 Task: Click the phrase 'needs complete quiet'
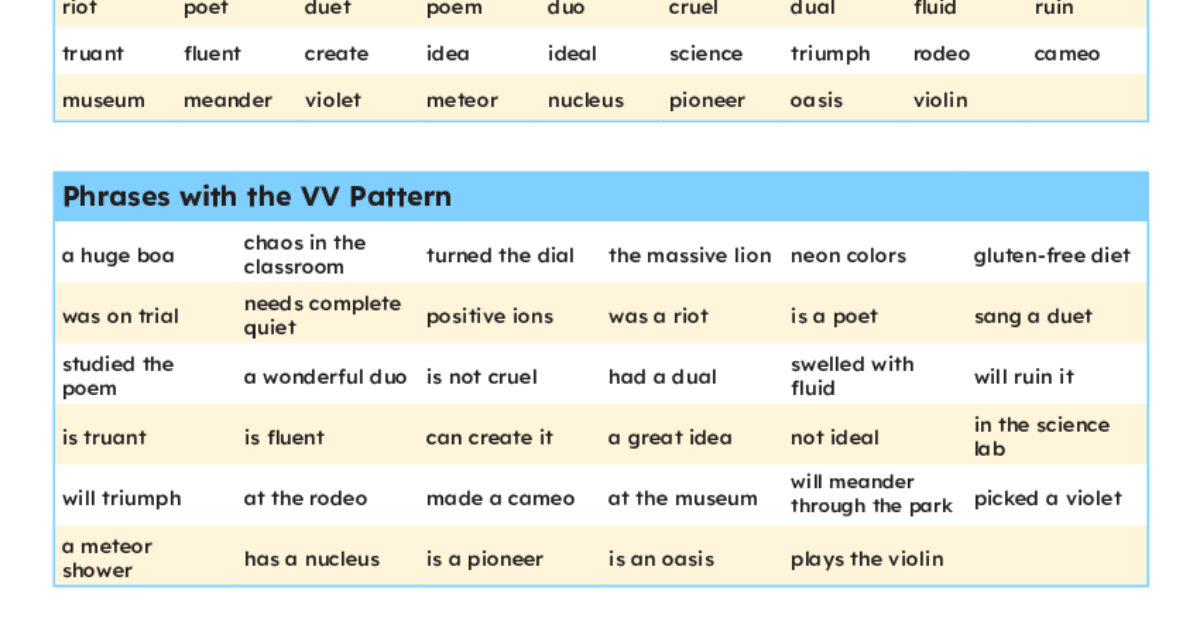tap(322, 316)
